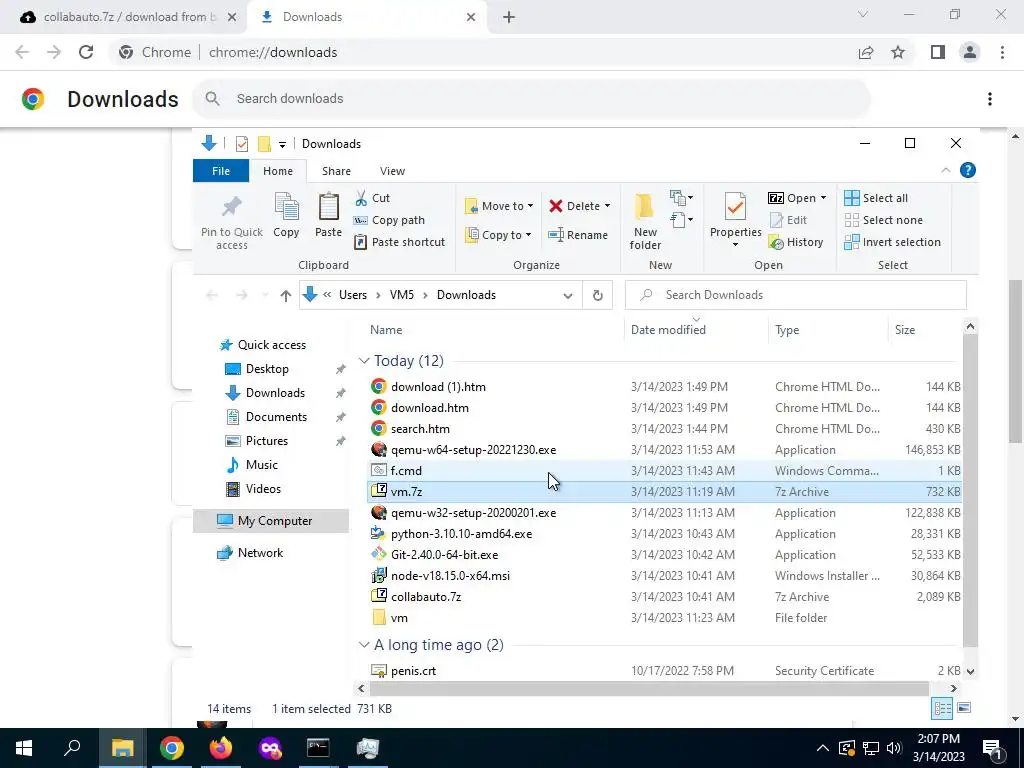Viewport: 1024px width, 768px height.
Task: Click horizontal scrollbar of file list
Action: click(x=649, y=688)
